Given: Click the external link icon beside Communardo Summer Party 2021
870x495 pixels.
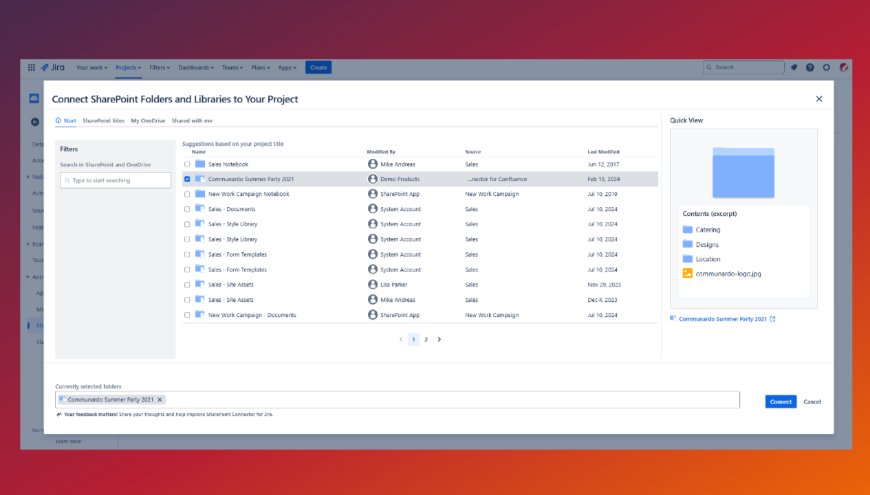Looking at the screenshot, I should tap(772, 319).
